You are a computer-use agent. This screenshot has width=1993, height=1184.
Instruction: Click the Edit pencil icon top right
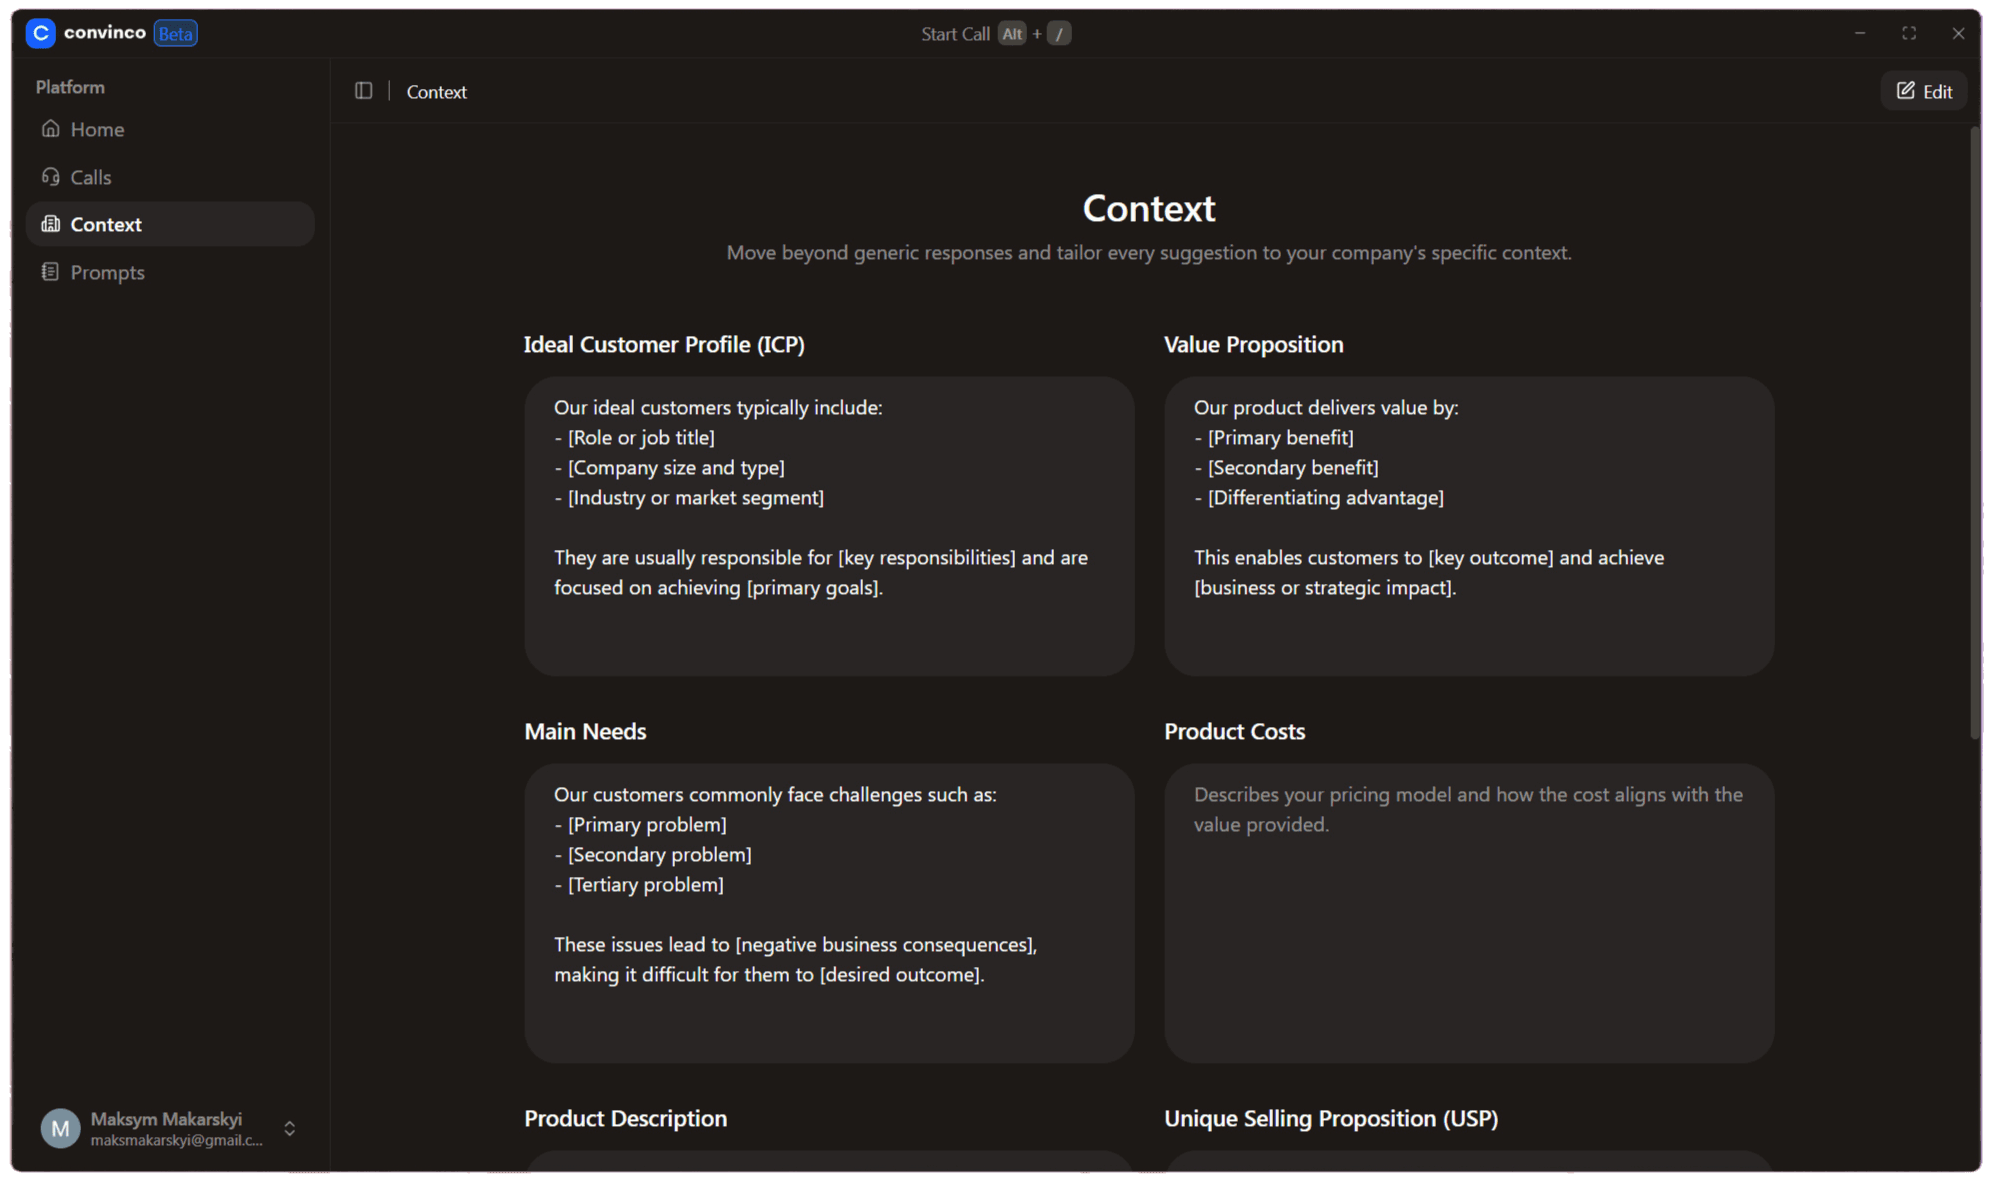pos(1905,90)
